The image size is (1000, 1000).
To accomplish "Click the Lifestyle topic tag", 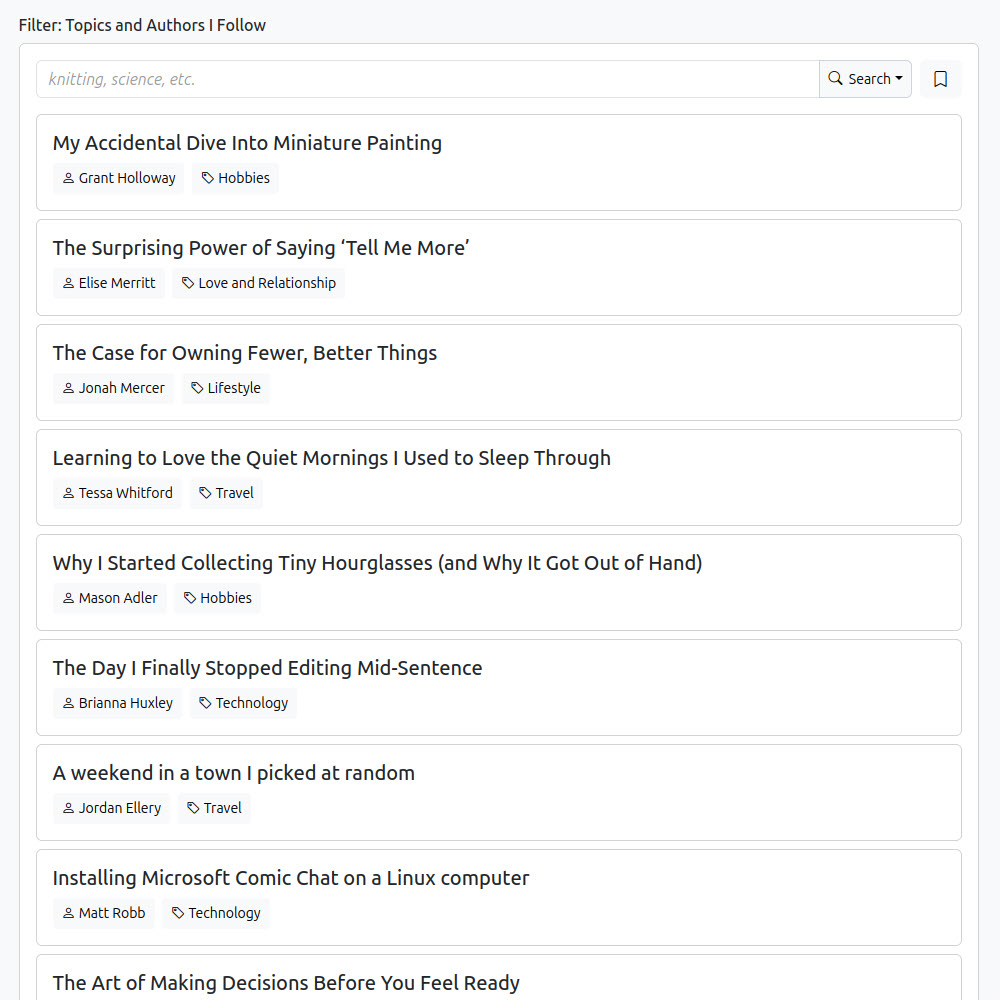I will pos(225,388).
